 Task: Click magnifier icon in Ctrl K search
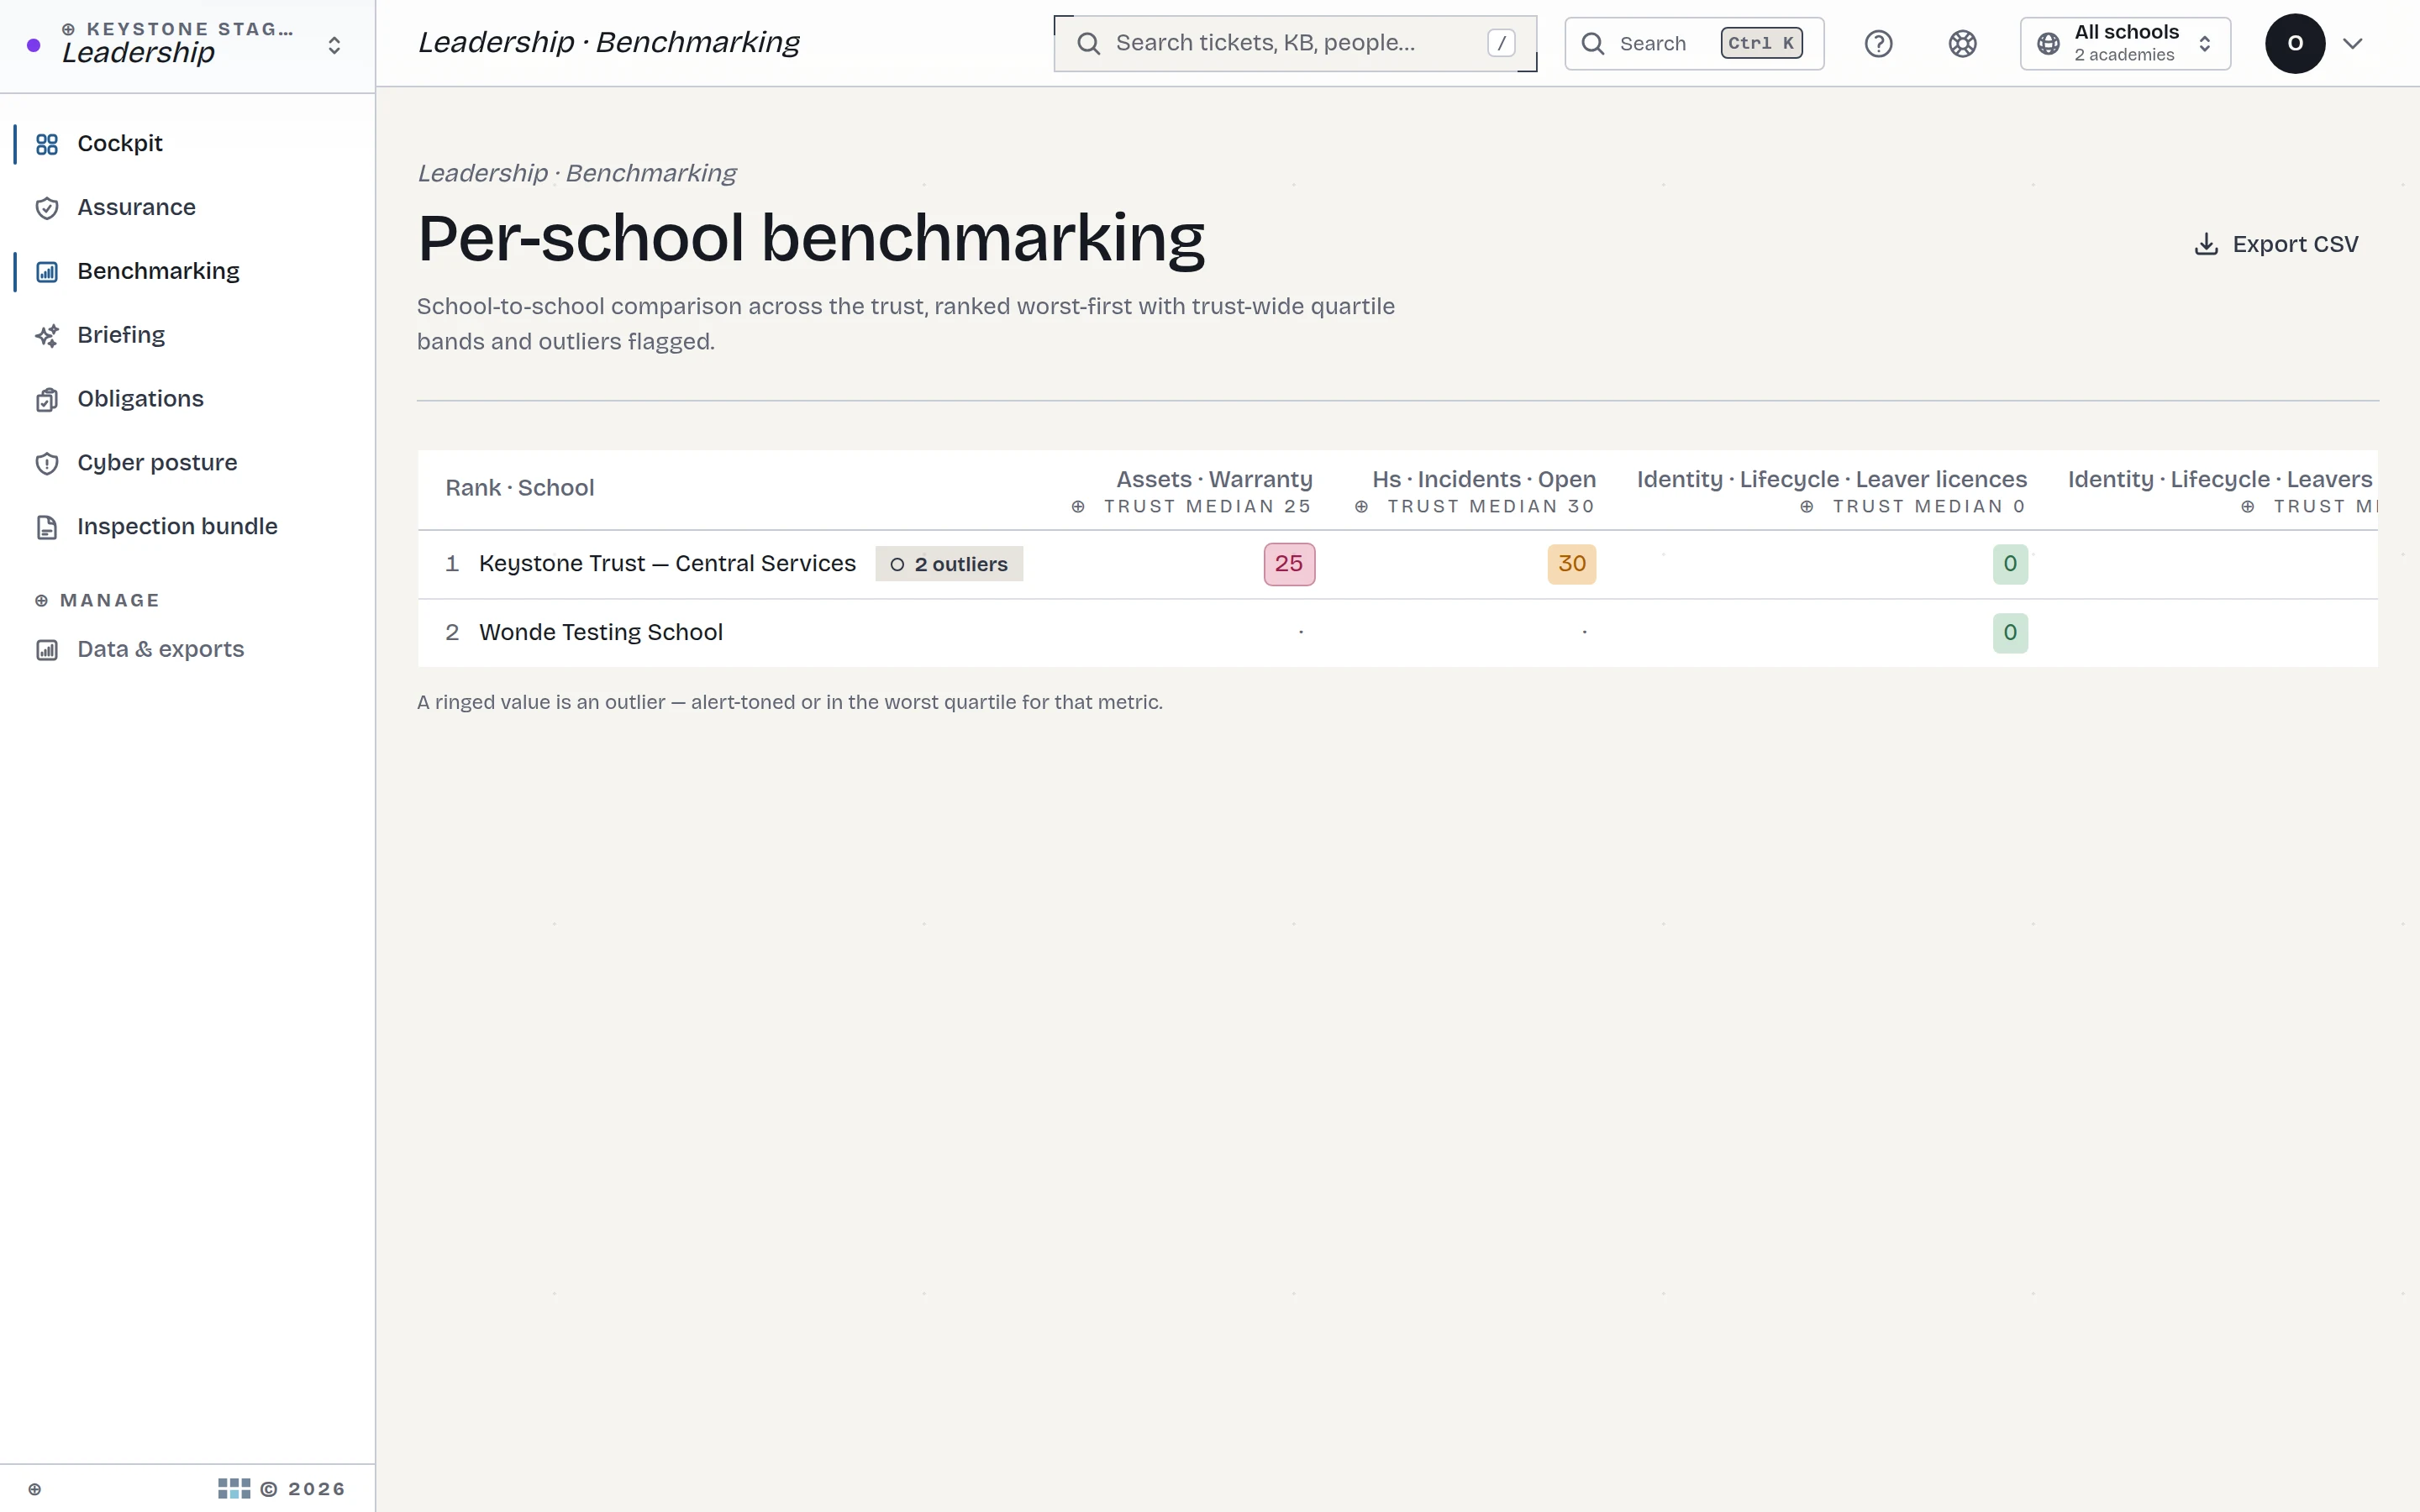tap(1593, 44)
